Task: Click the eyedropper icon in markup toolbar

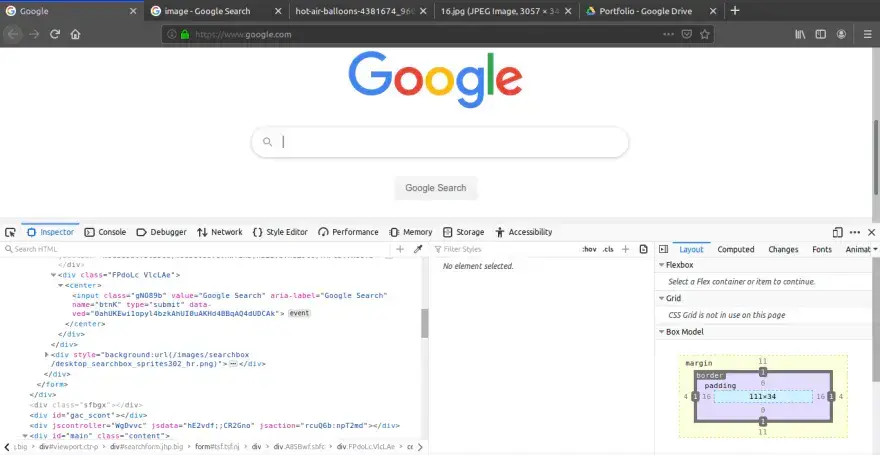Action: pyautogui.click(x=418, y=249)
